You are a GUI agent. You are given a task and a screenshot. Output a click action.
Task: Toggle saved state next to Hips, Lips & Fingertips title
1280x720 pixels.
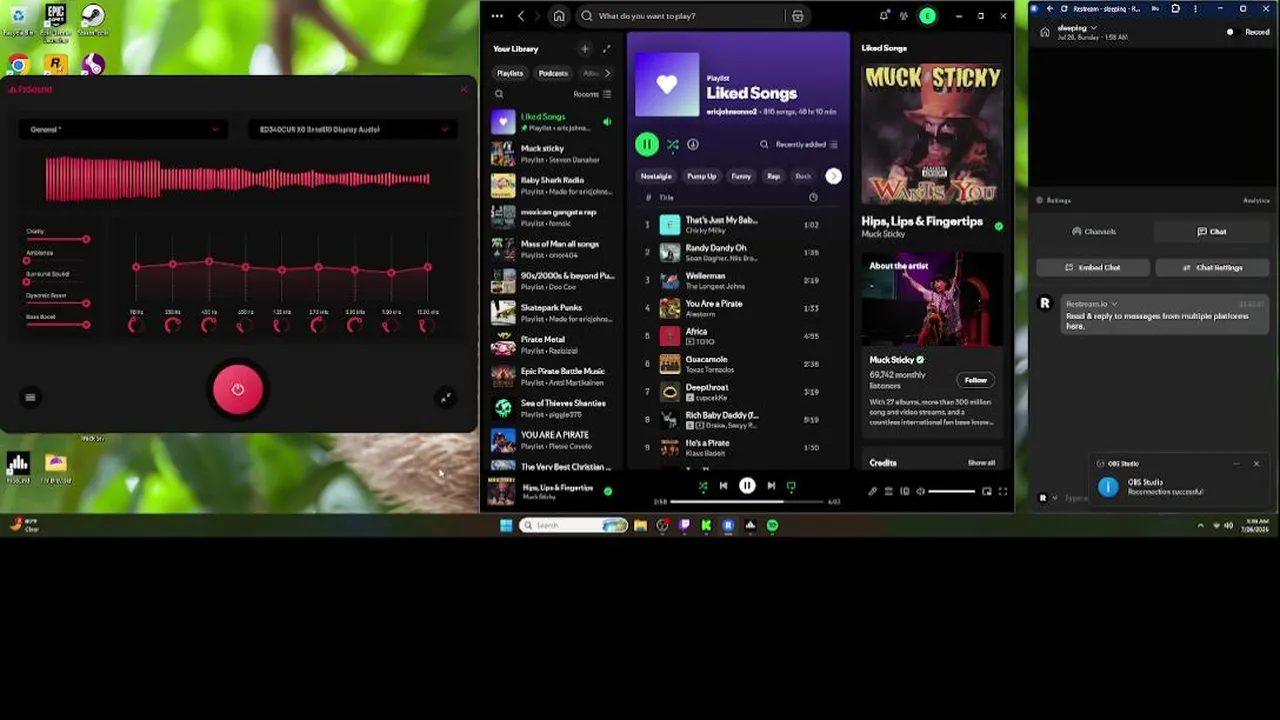click(x=998, y=226)
